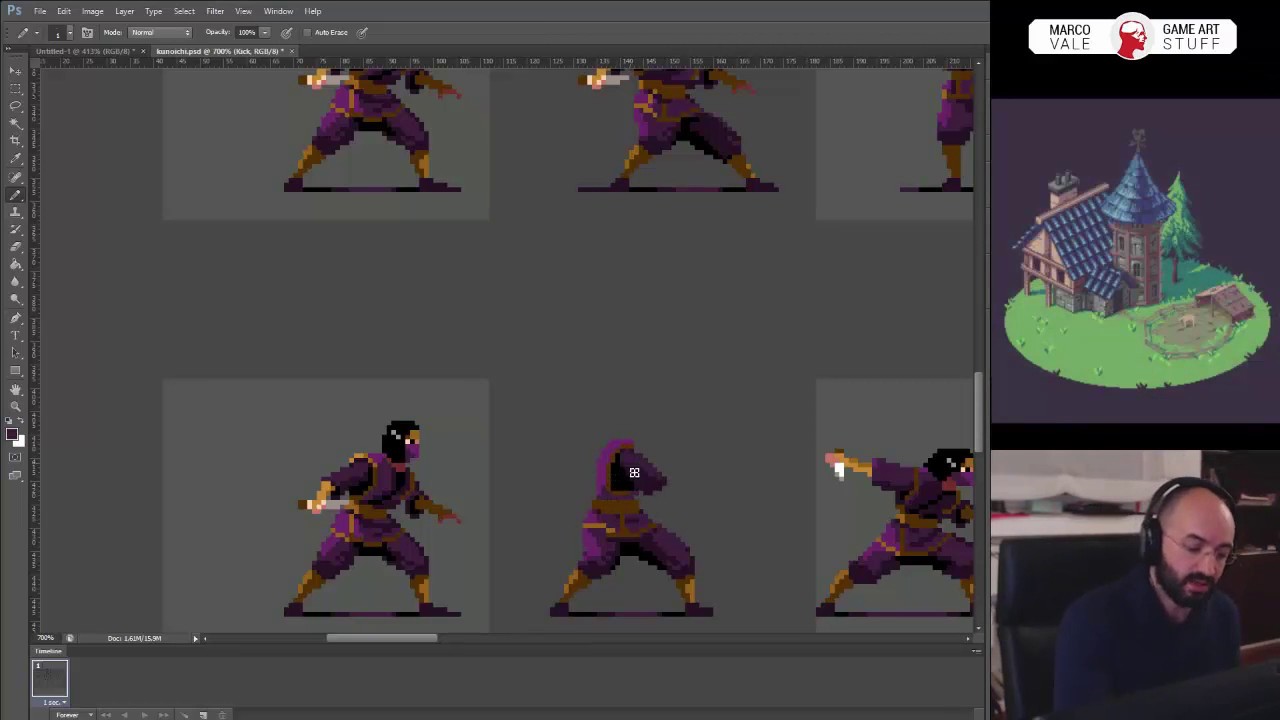This screenshot has width=1280, height=720.
Task: Select the Clone Stamp tool
Action: tap(15, 212)
